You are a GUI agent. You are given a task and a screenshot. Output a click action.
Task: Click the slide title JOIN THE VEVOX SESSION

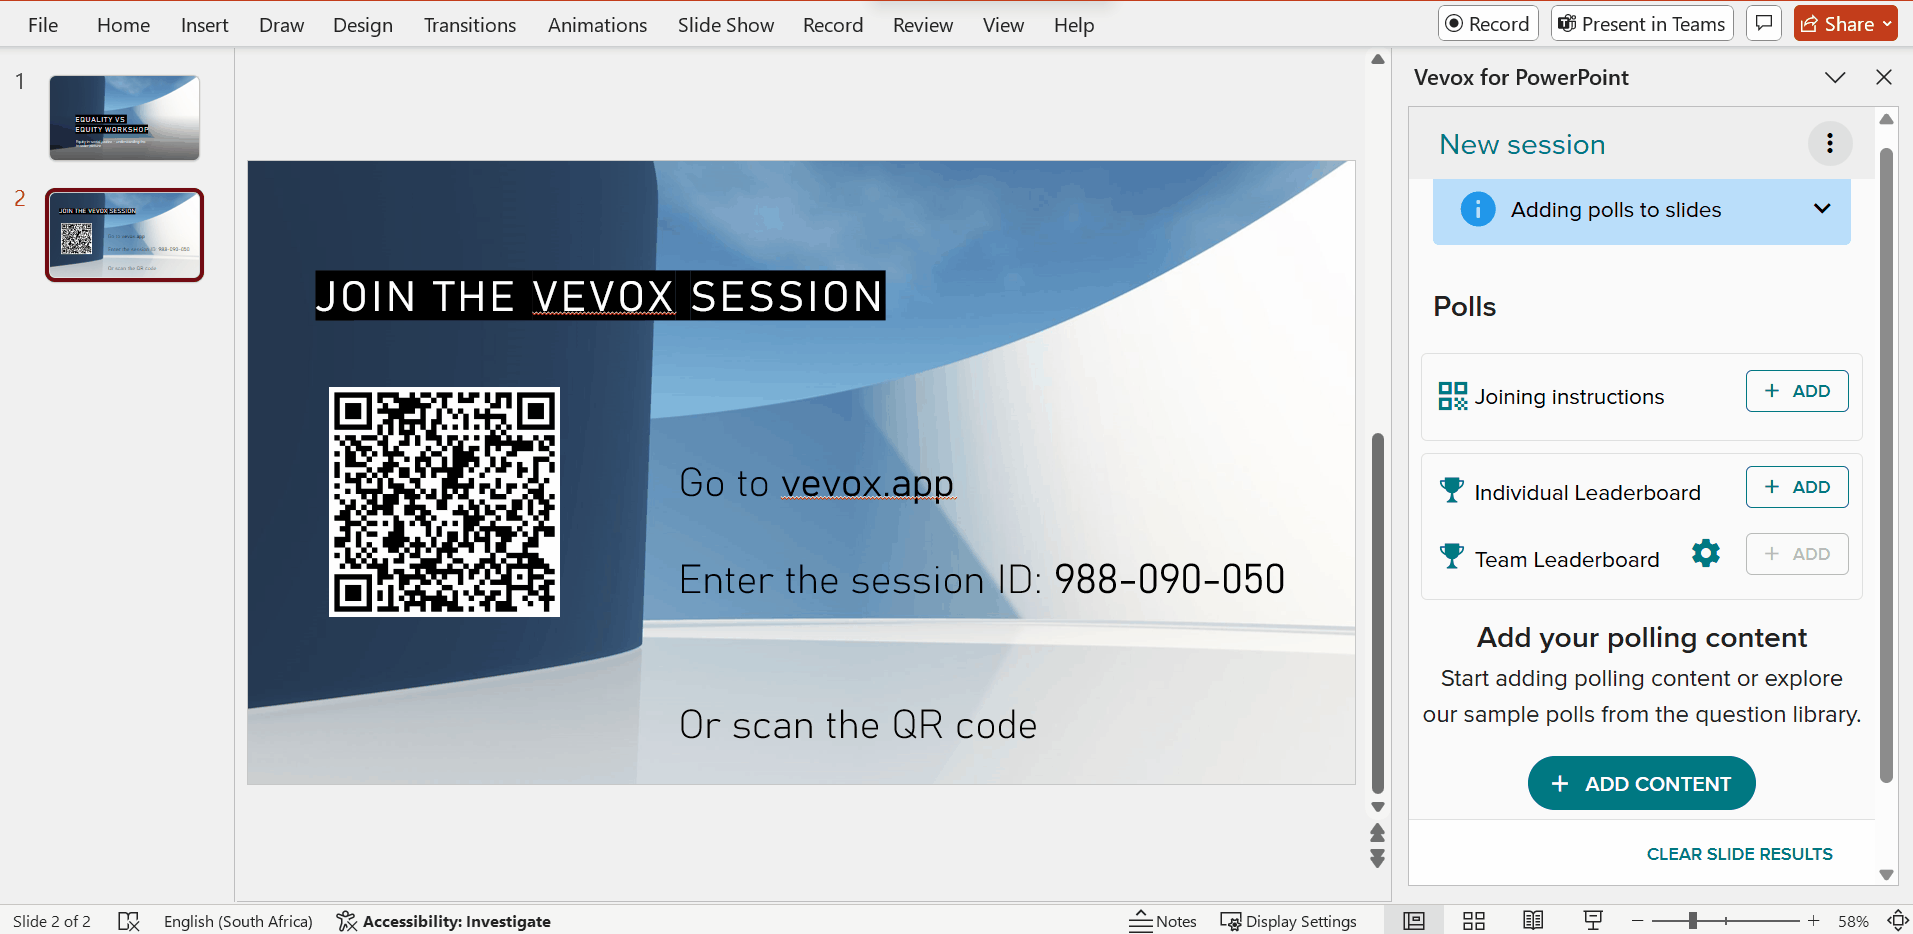[x=600, y=296]
